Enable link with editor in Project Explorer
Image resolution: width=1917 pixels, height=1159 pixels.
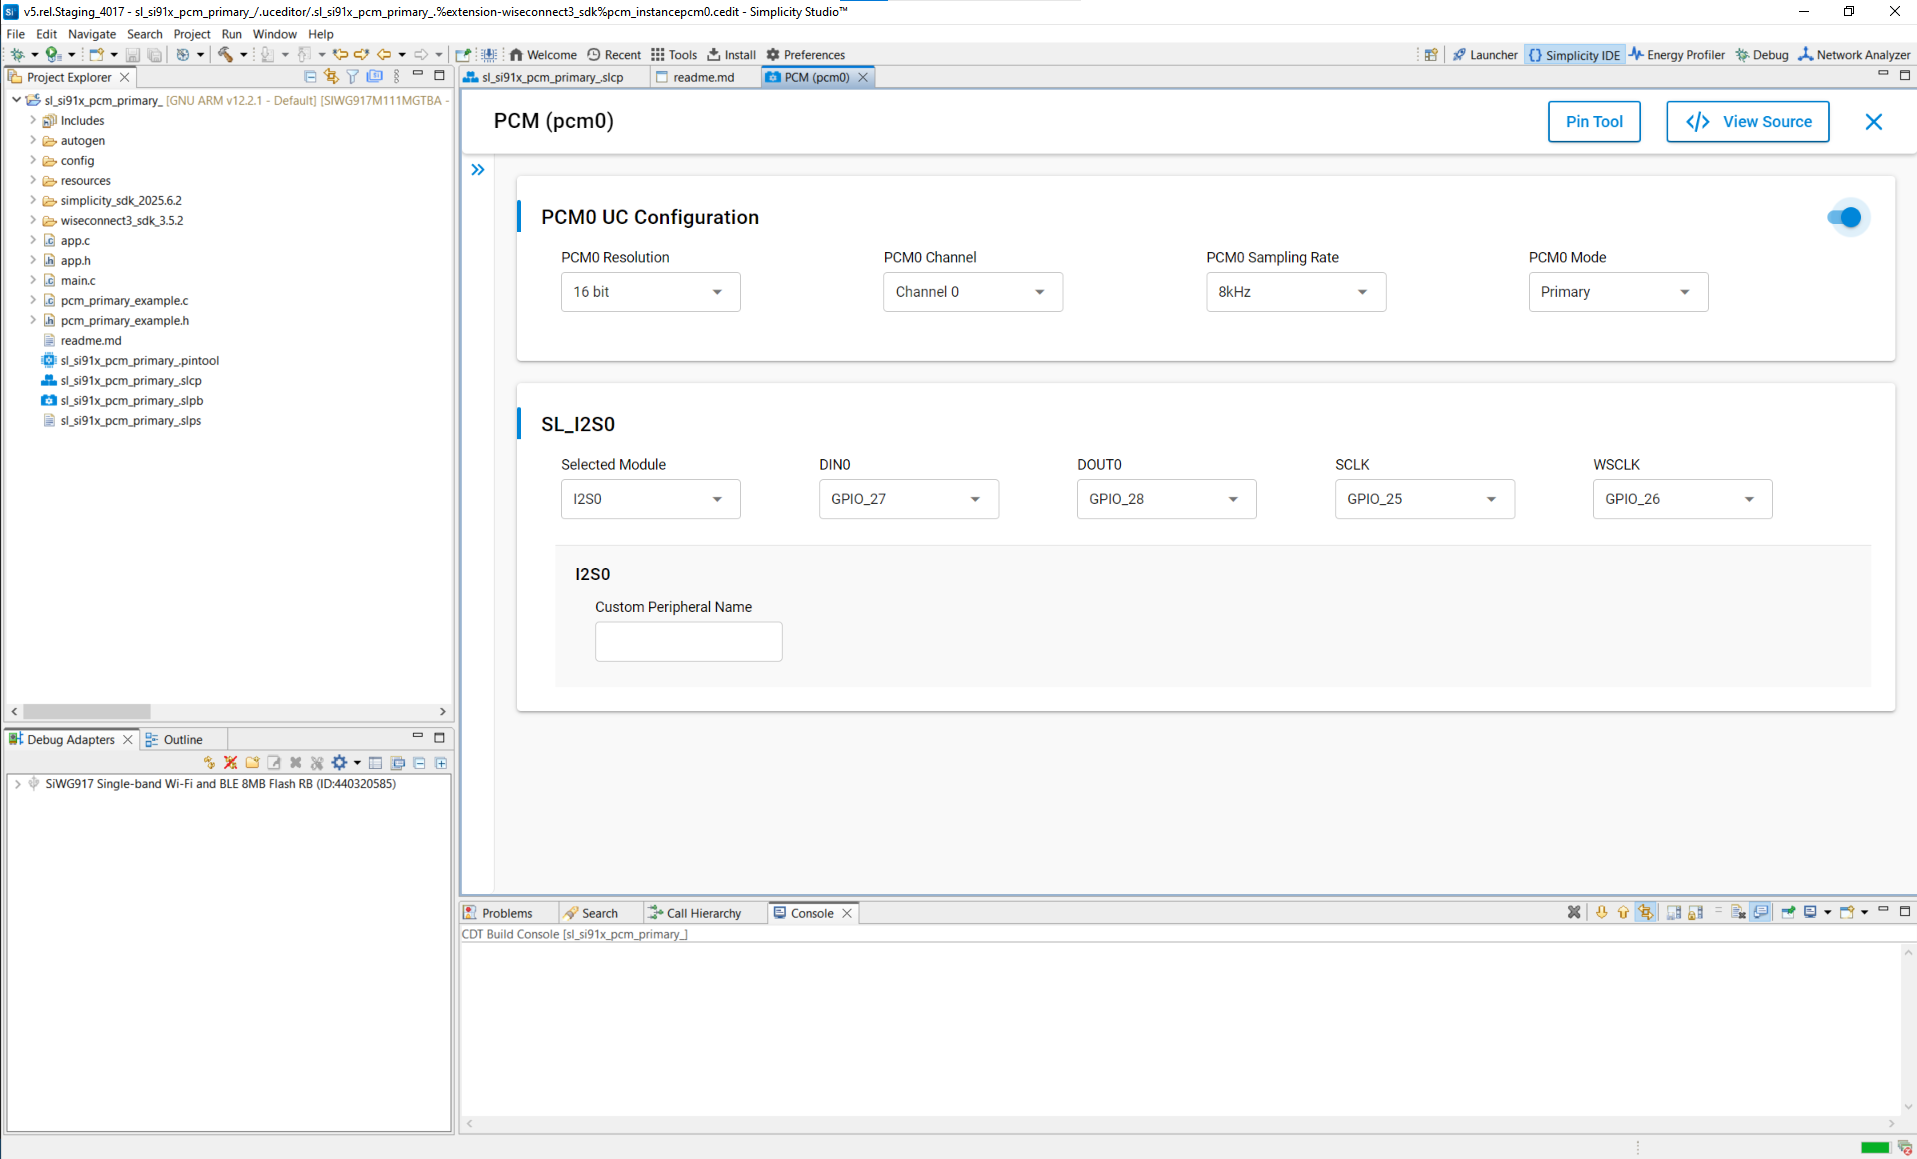pos(331,77)
